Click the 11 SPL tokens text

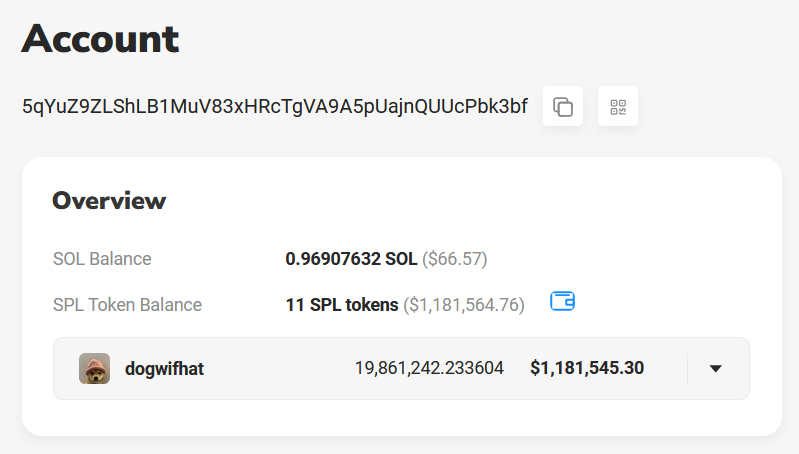342,305
